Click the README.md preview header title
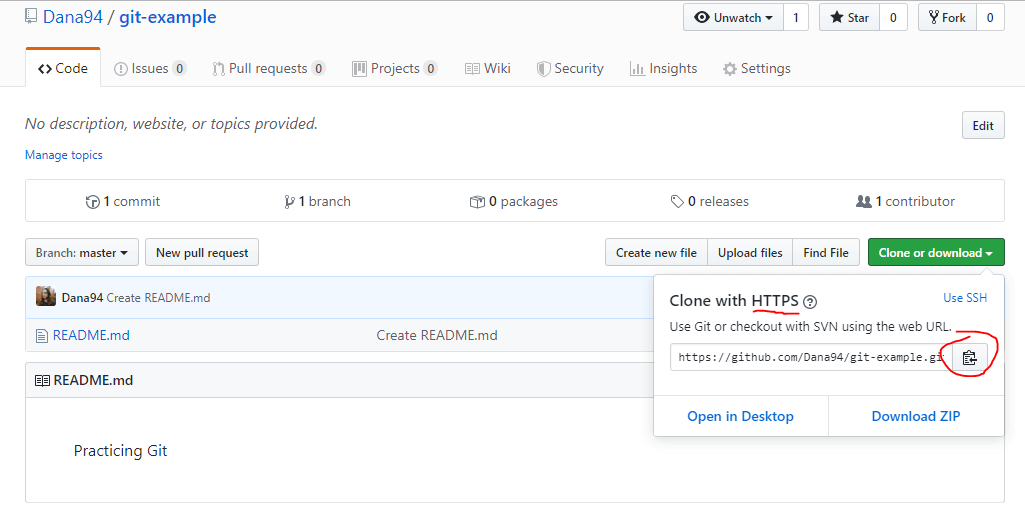The width and height of the screenshot is (1025, 507). pos(93,380)
